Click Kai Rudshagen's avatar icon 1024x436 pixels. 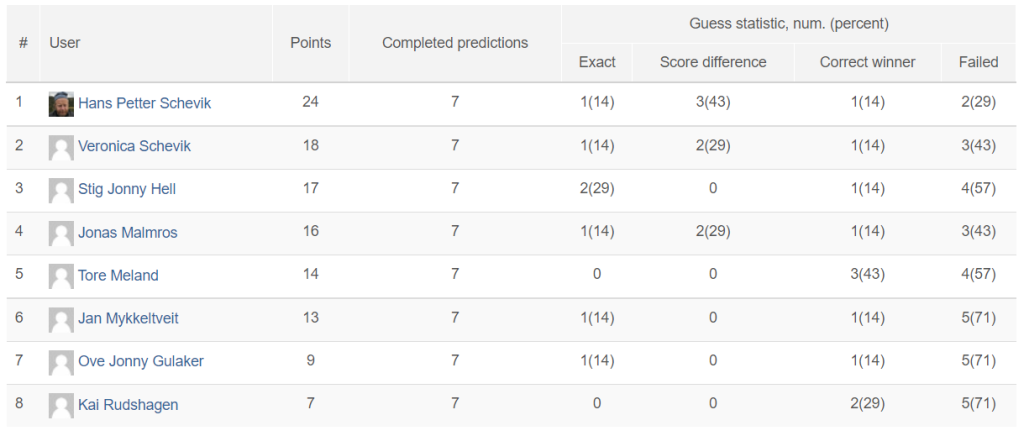pyautogui.click(x=61, y=405)
